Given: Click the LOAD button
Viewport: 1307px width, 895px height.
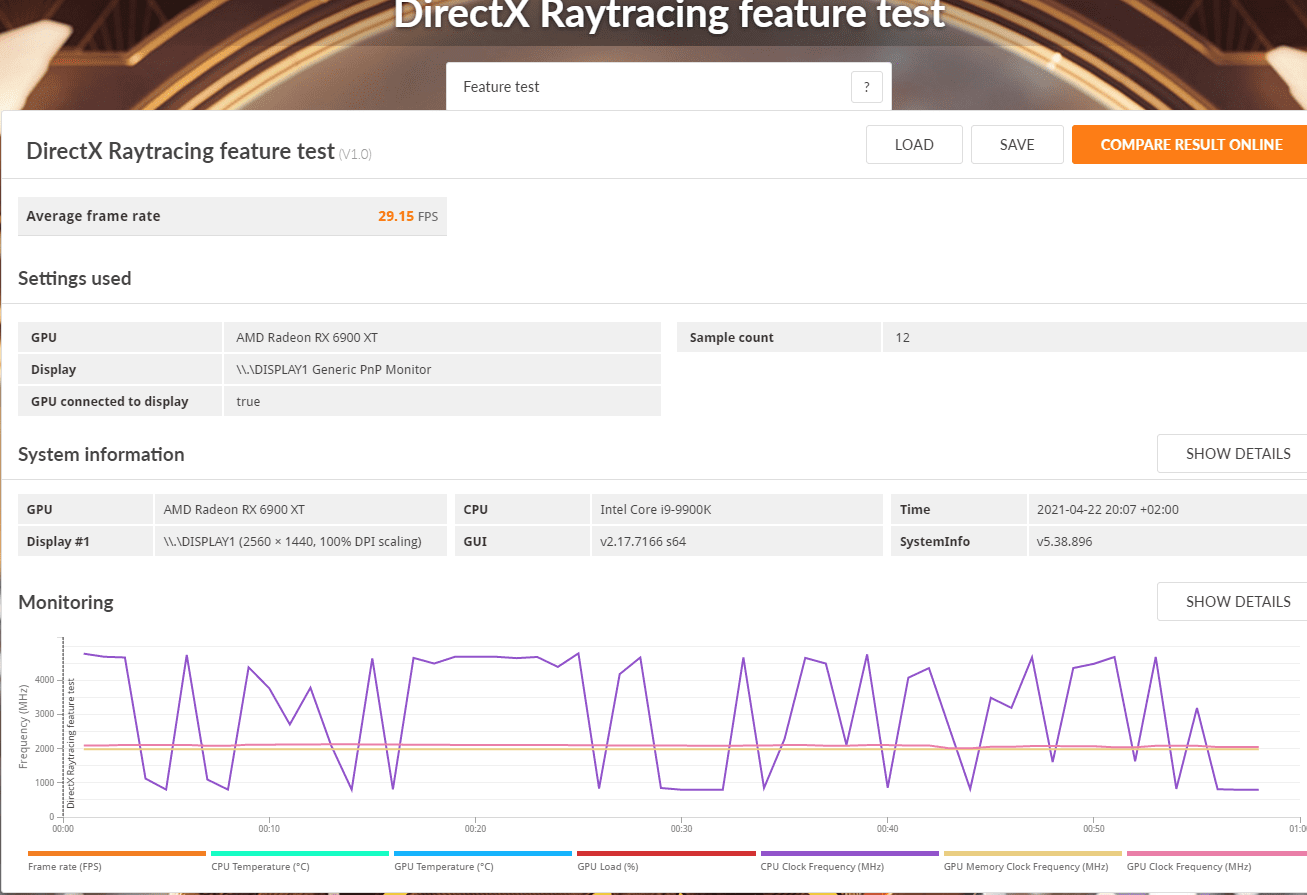Looking at the screenshot, I should click(914, 145).
